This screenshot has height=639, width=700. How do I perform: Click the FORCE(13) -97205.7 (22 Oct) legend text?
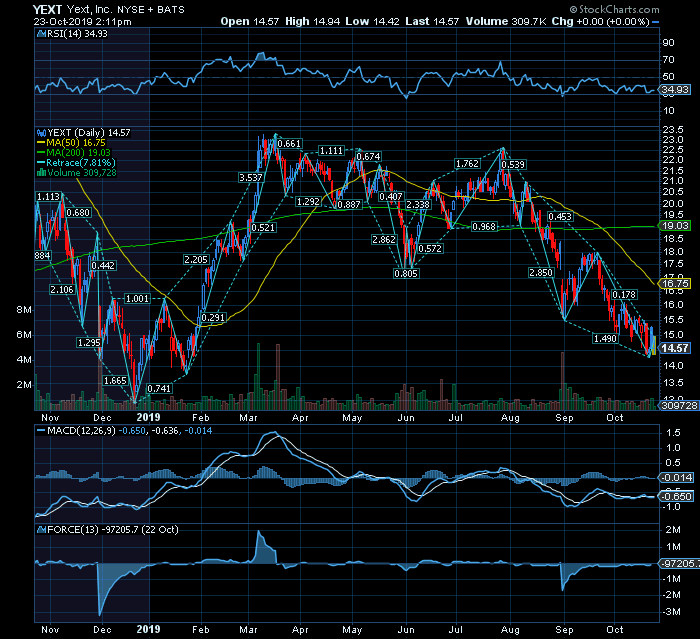[113, 530]
